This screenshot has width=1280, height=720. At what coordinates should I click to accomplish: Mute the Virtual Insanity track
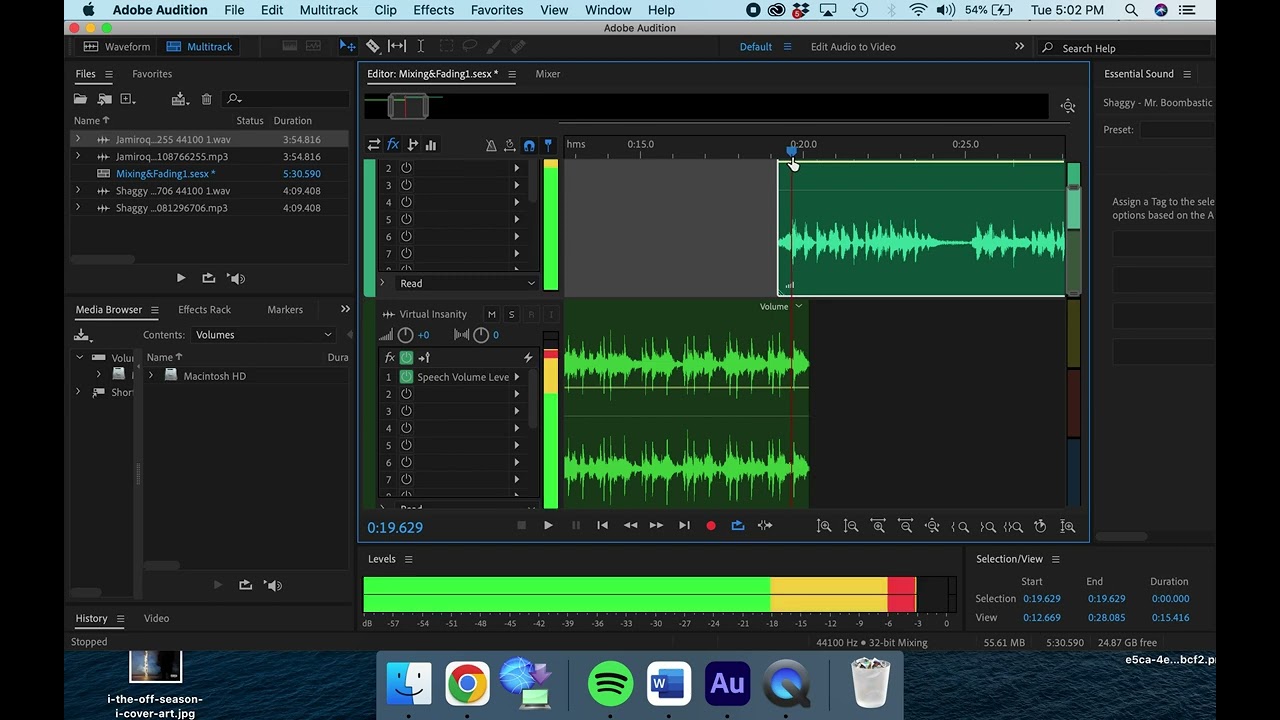click(491, 314)
